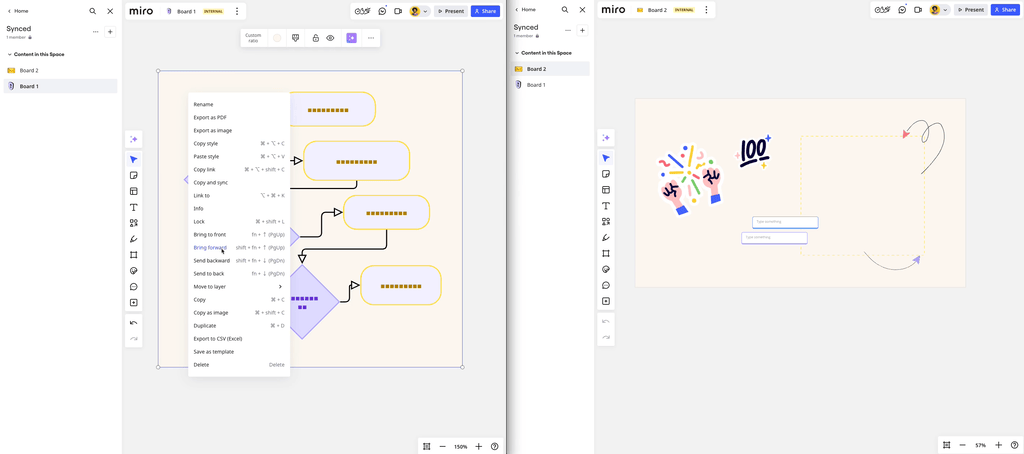
Task: Click the undo arrow in Board 1 toolbar
Action: [x=133, y=323]
